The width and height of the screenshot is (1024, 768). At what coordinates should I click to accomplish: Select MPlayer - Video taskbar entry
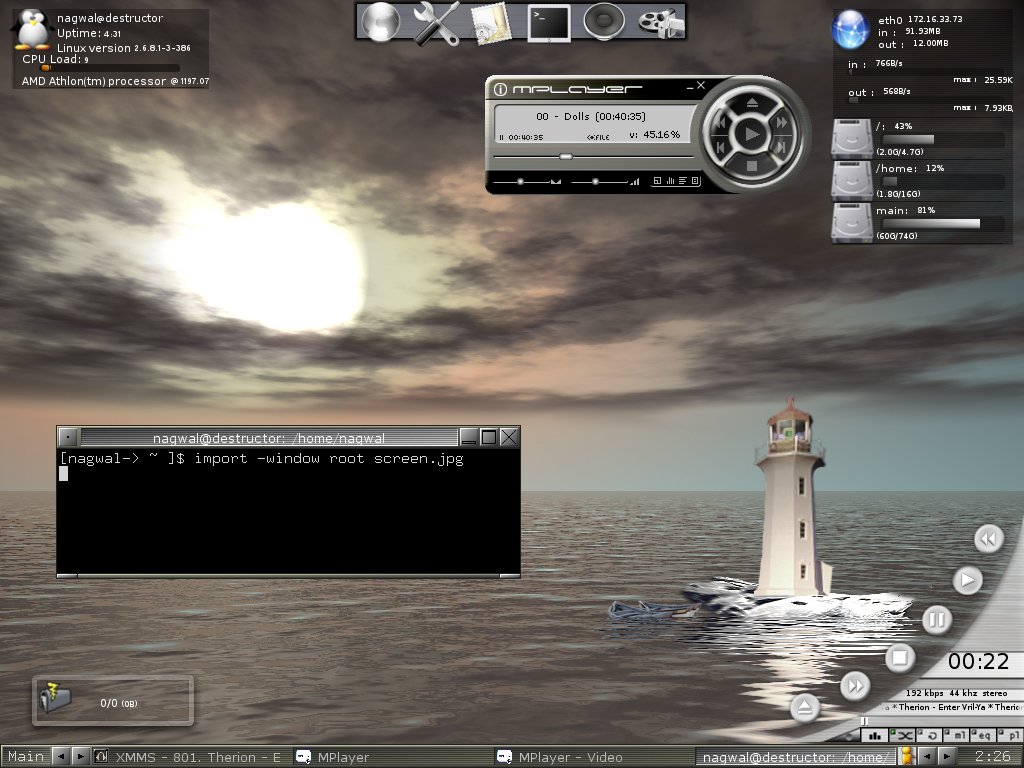click(x=592, y=757)
